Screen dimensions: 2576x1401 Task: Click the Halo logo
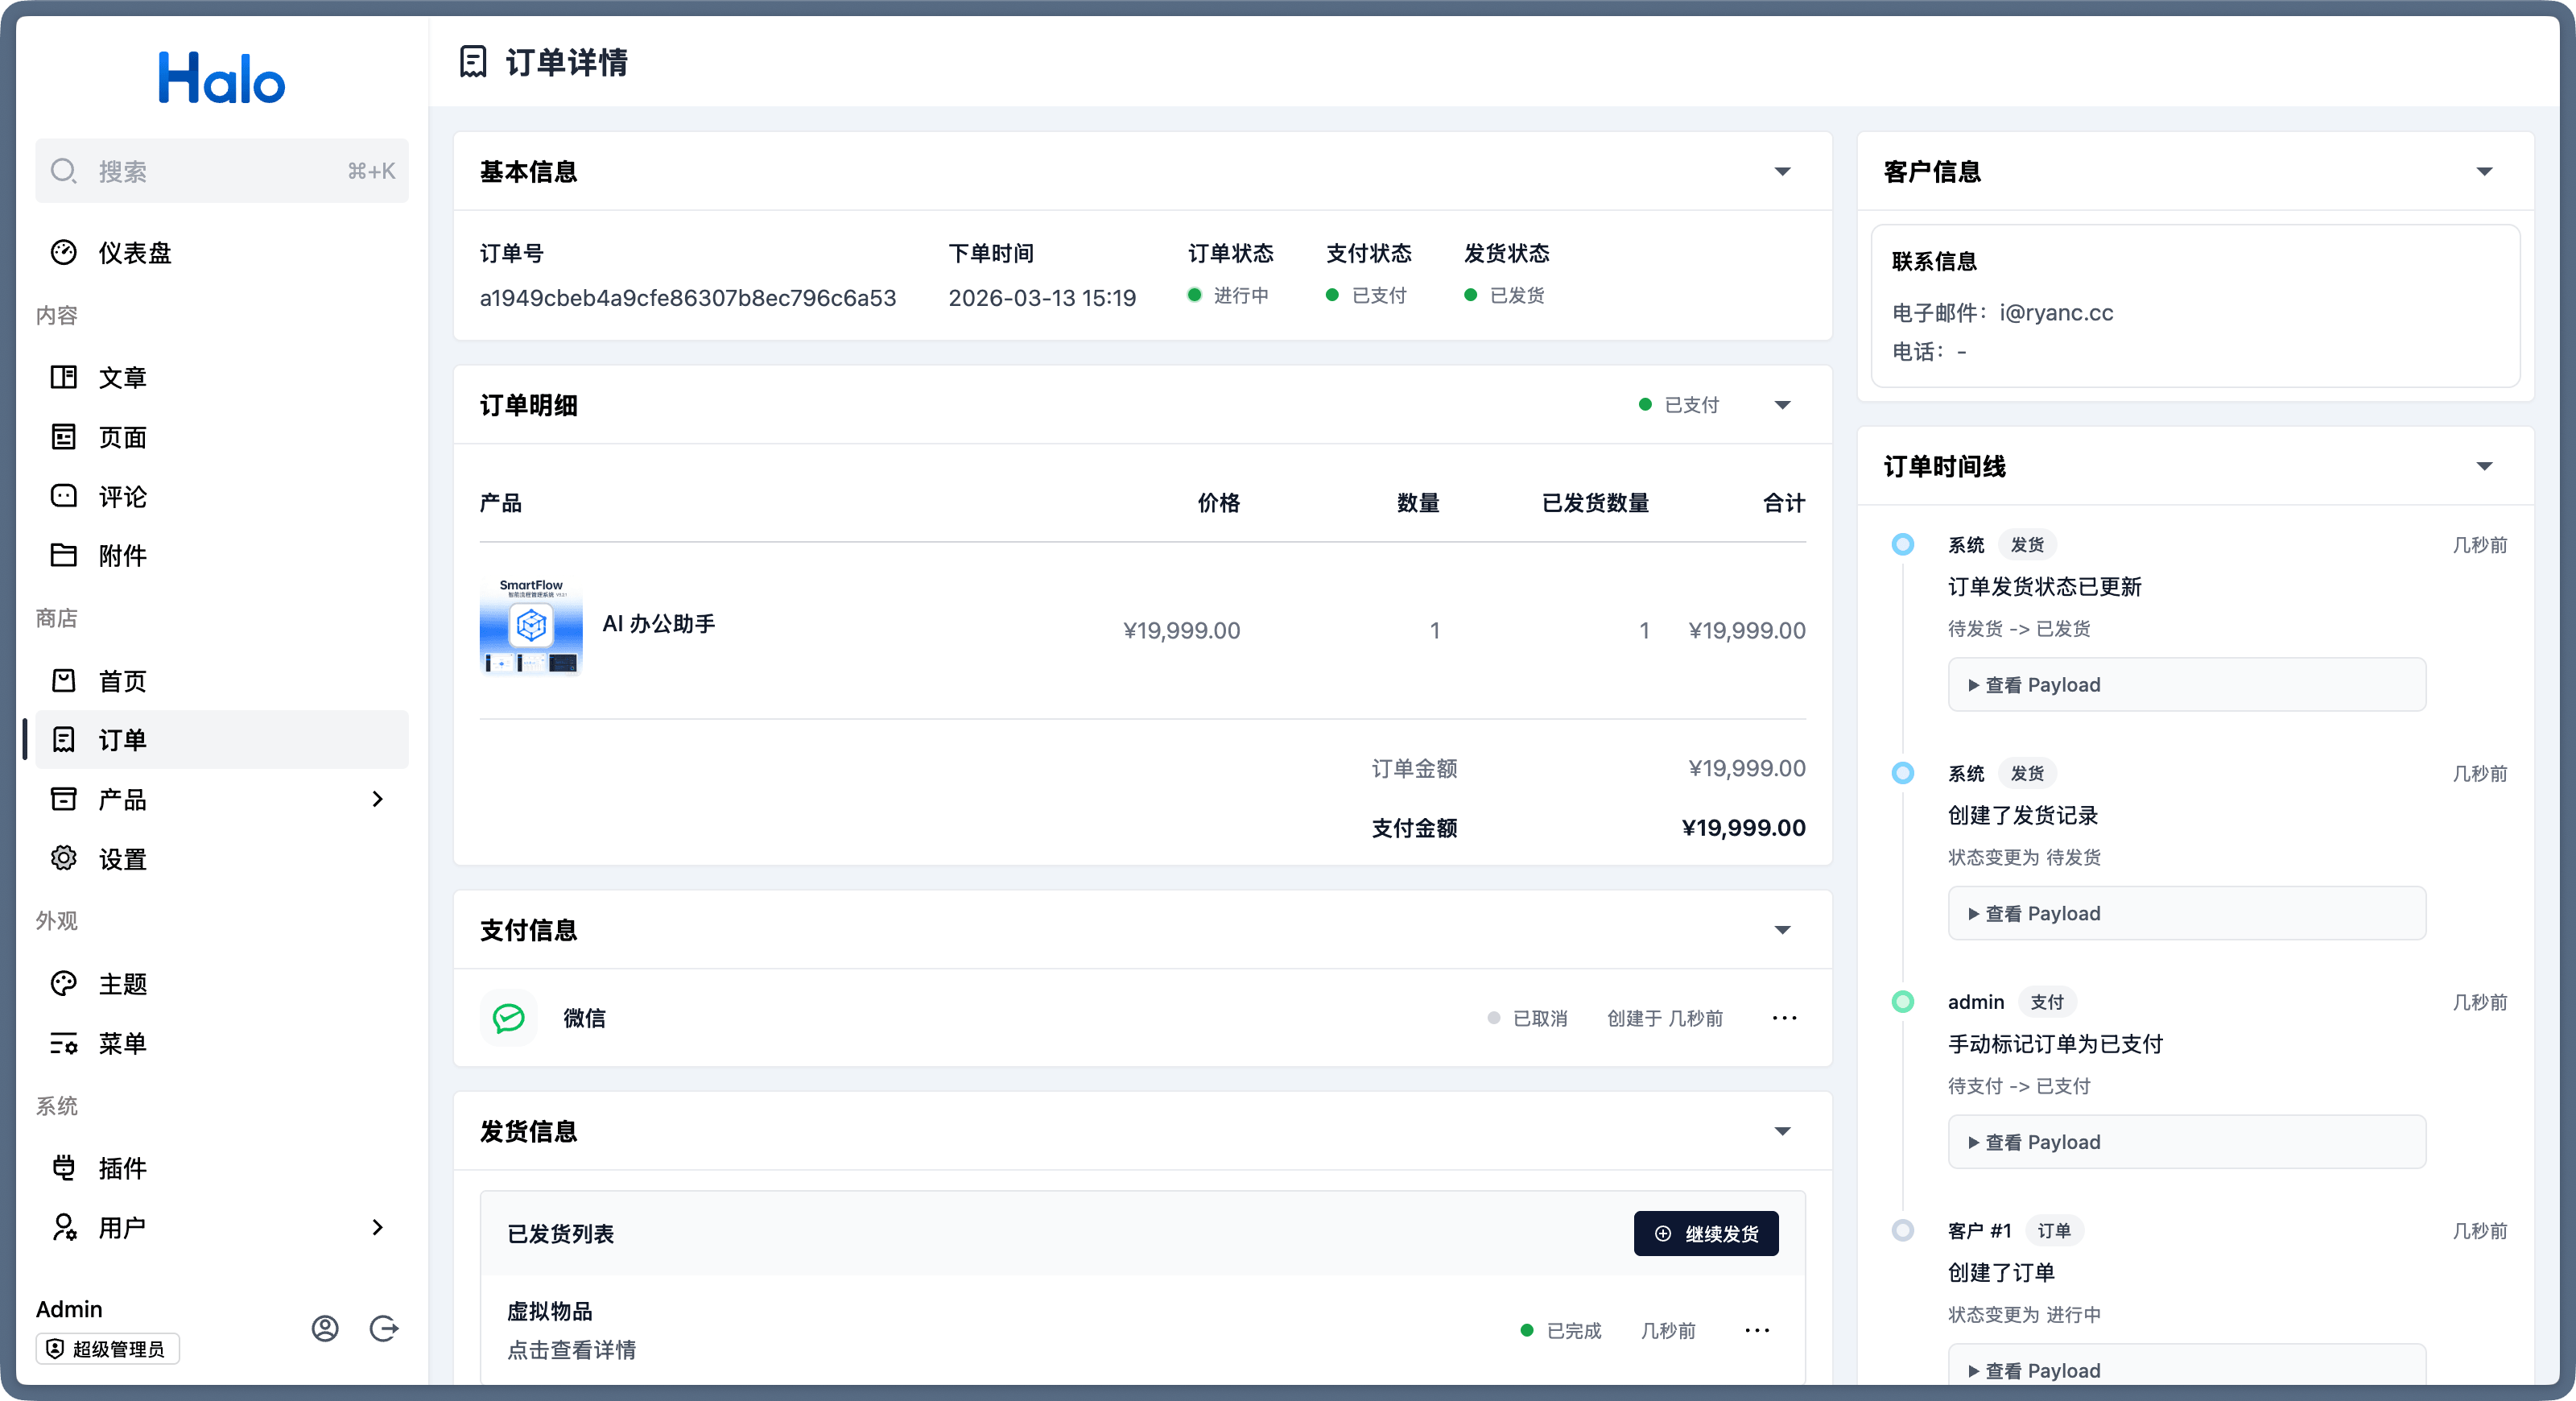tap(222, 78)
